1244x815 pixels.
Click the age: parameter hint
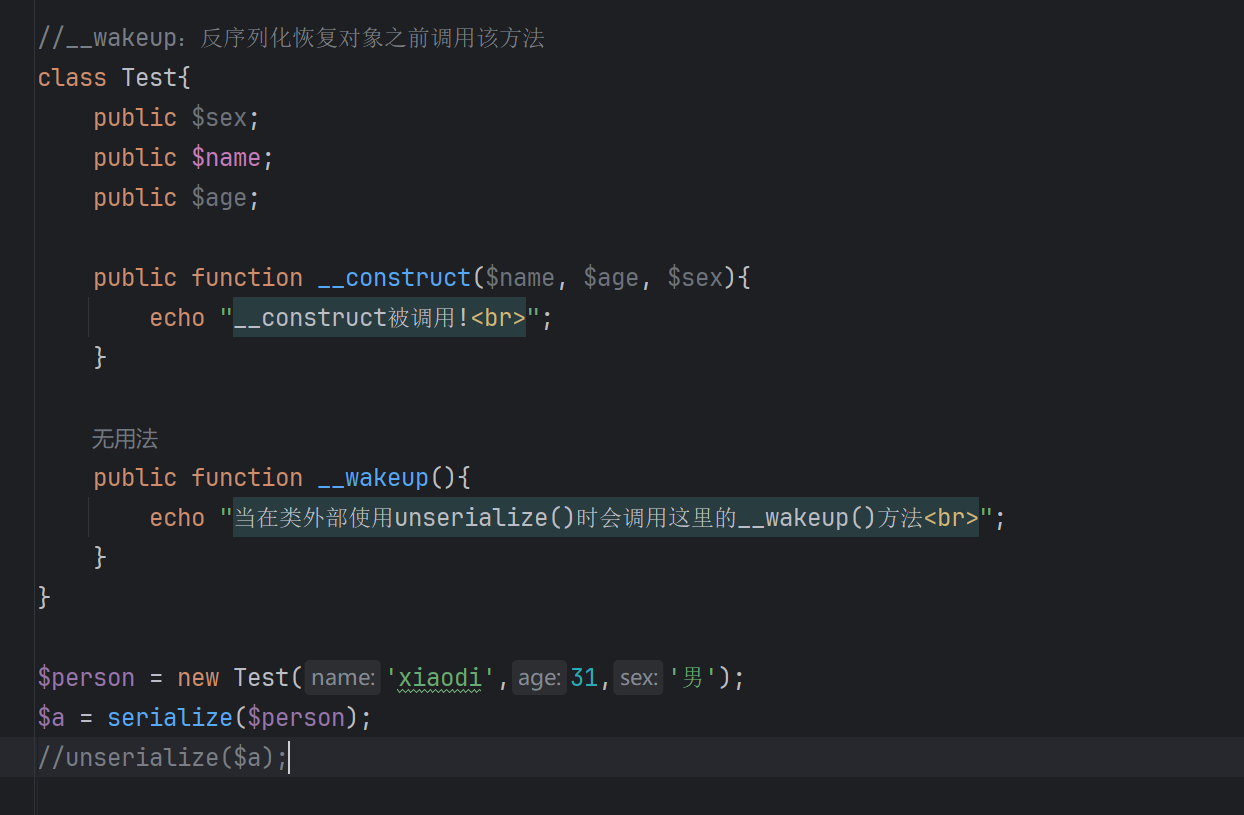click(540, 678)
